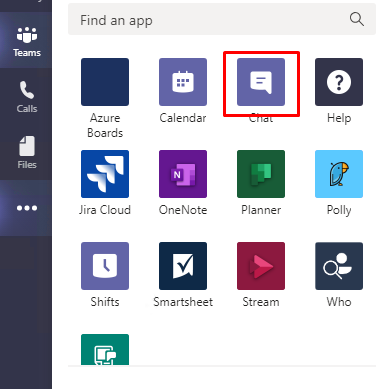Viewport: 387px width, 389px height.
Task: Open the Calendar app
Action: [x=183, y=82]
